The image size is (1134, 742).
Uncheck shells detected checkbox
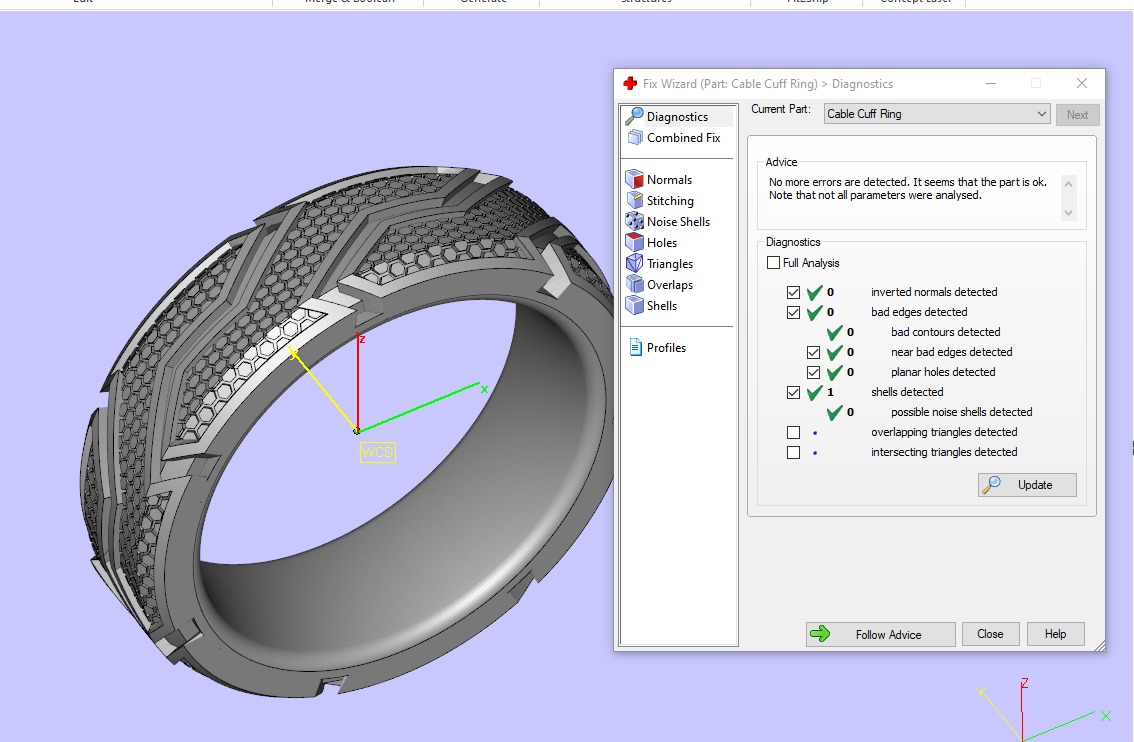(793, 392)
